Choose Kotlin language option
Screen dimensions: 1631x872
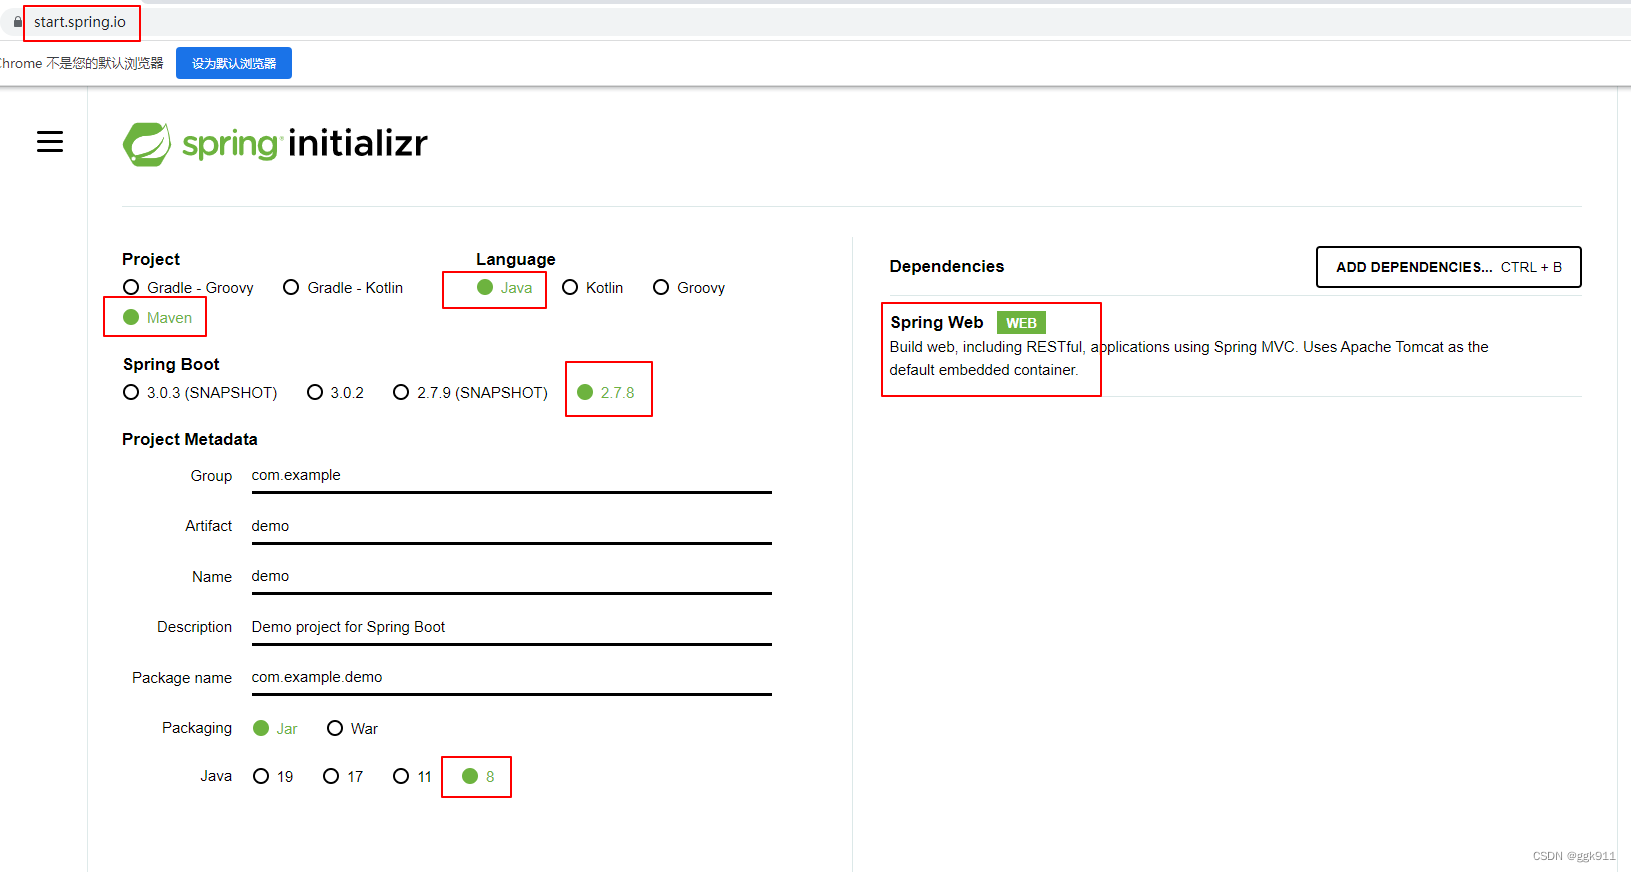coord(593,288)
